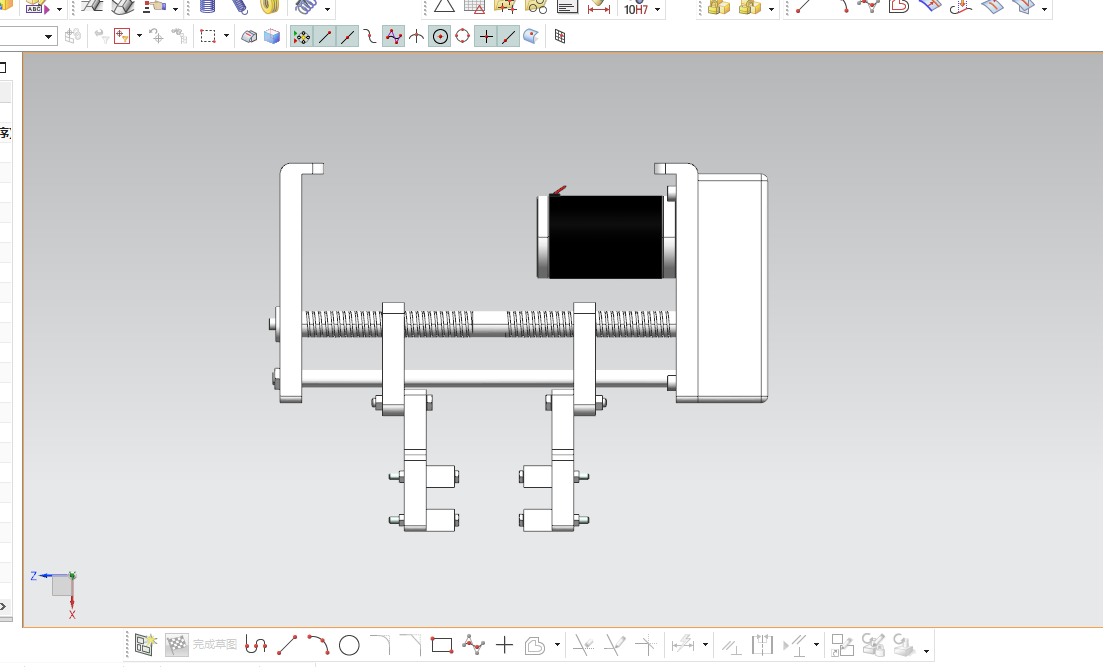
Task: Click the black motor body in model
Action: click(x=606, y=237)
